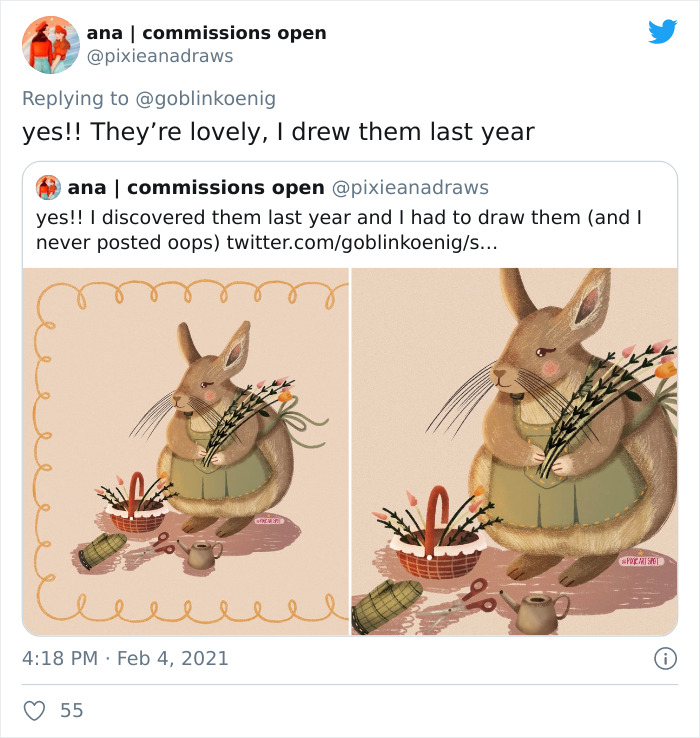Open the left bunny image with the orange border
This screenshot has width=700, height=738.
click(x=186, y=451)
